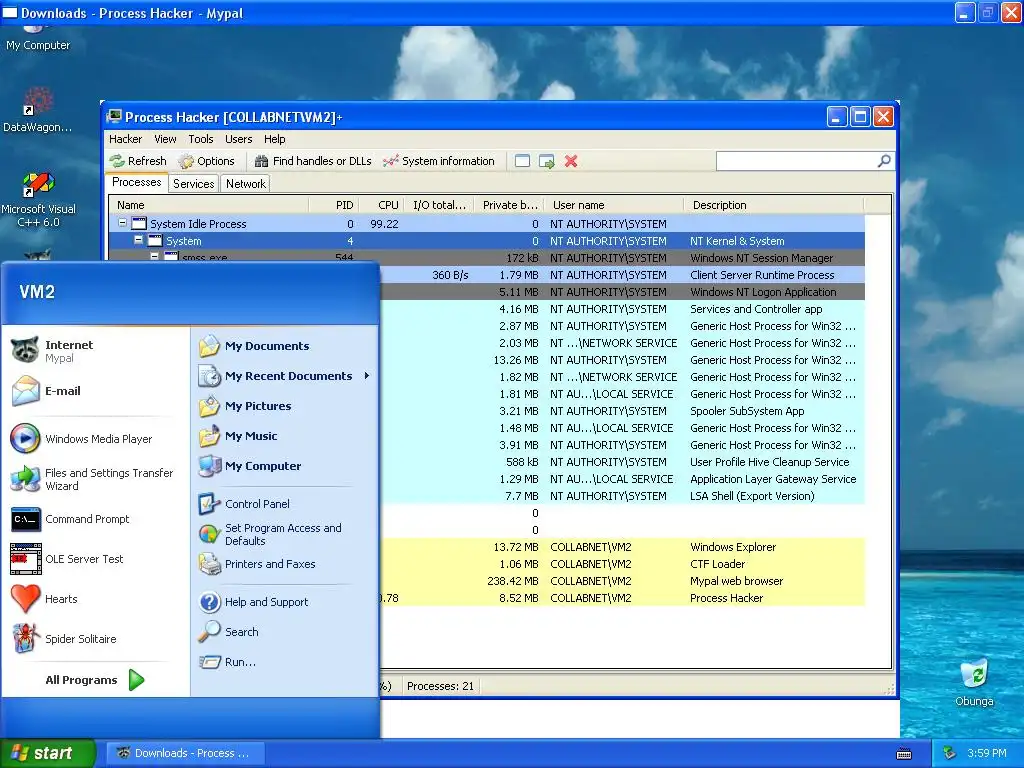The image size is (1024, 768).
Task: Switch to the Services tab
Action: point(193,184)
